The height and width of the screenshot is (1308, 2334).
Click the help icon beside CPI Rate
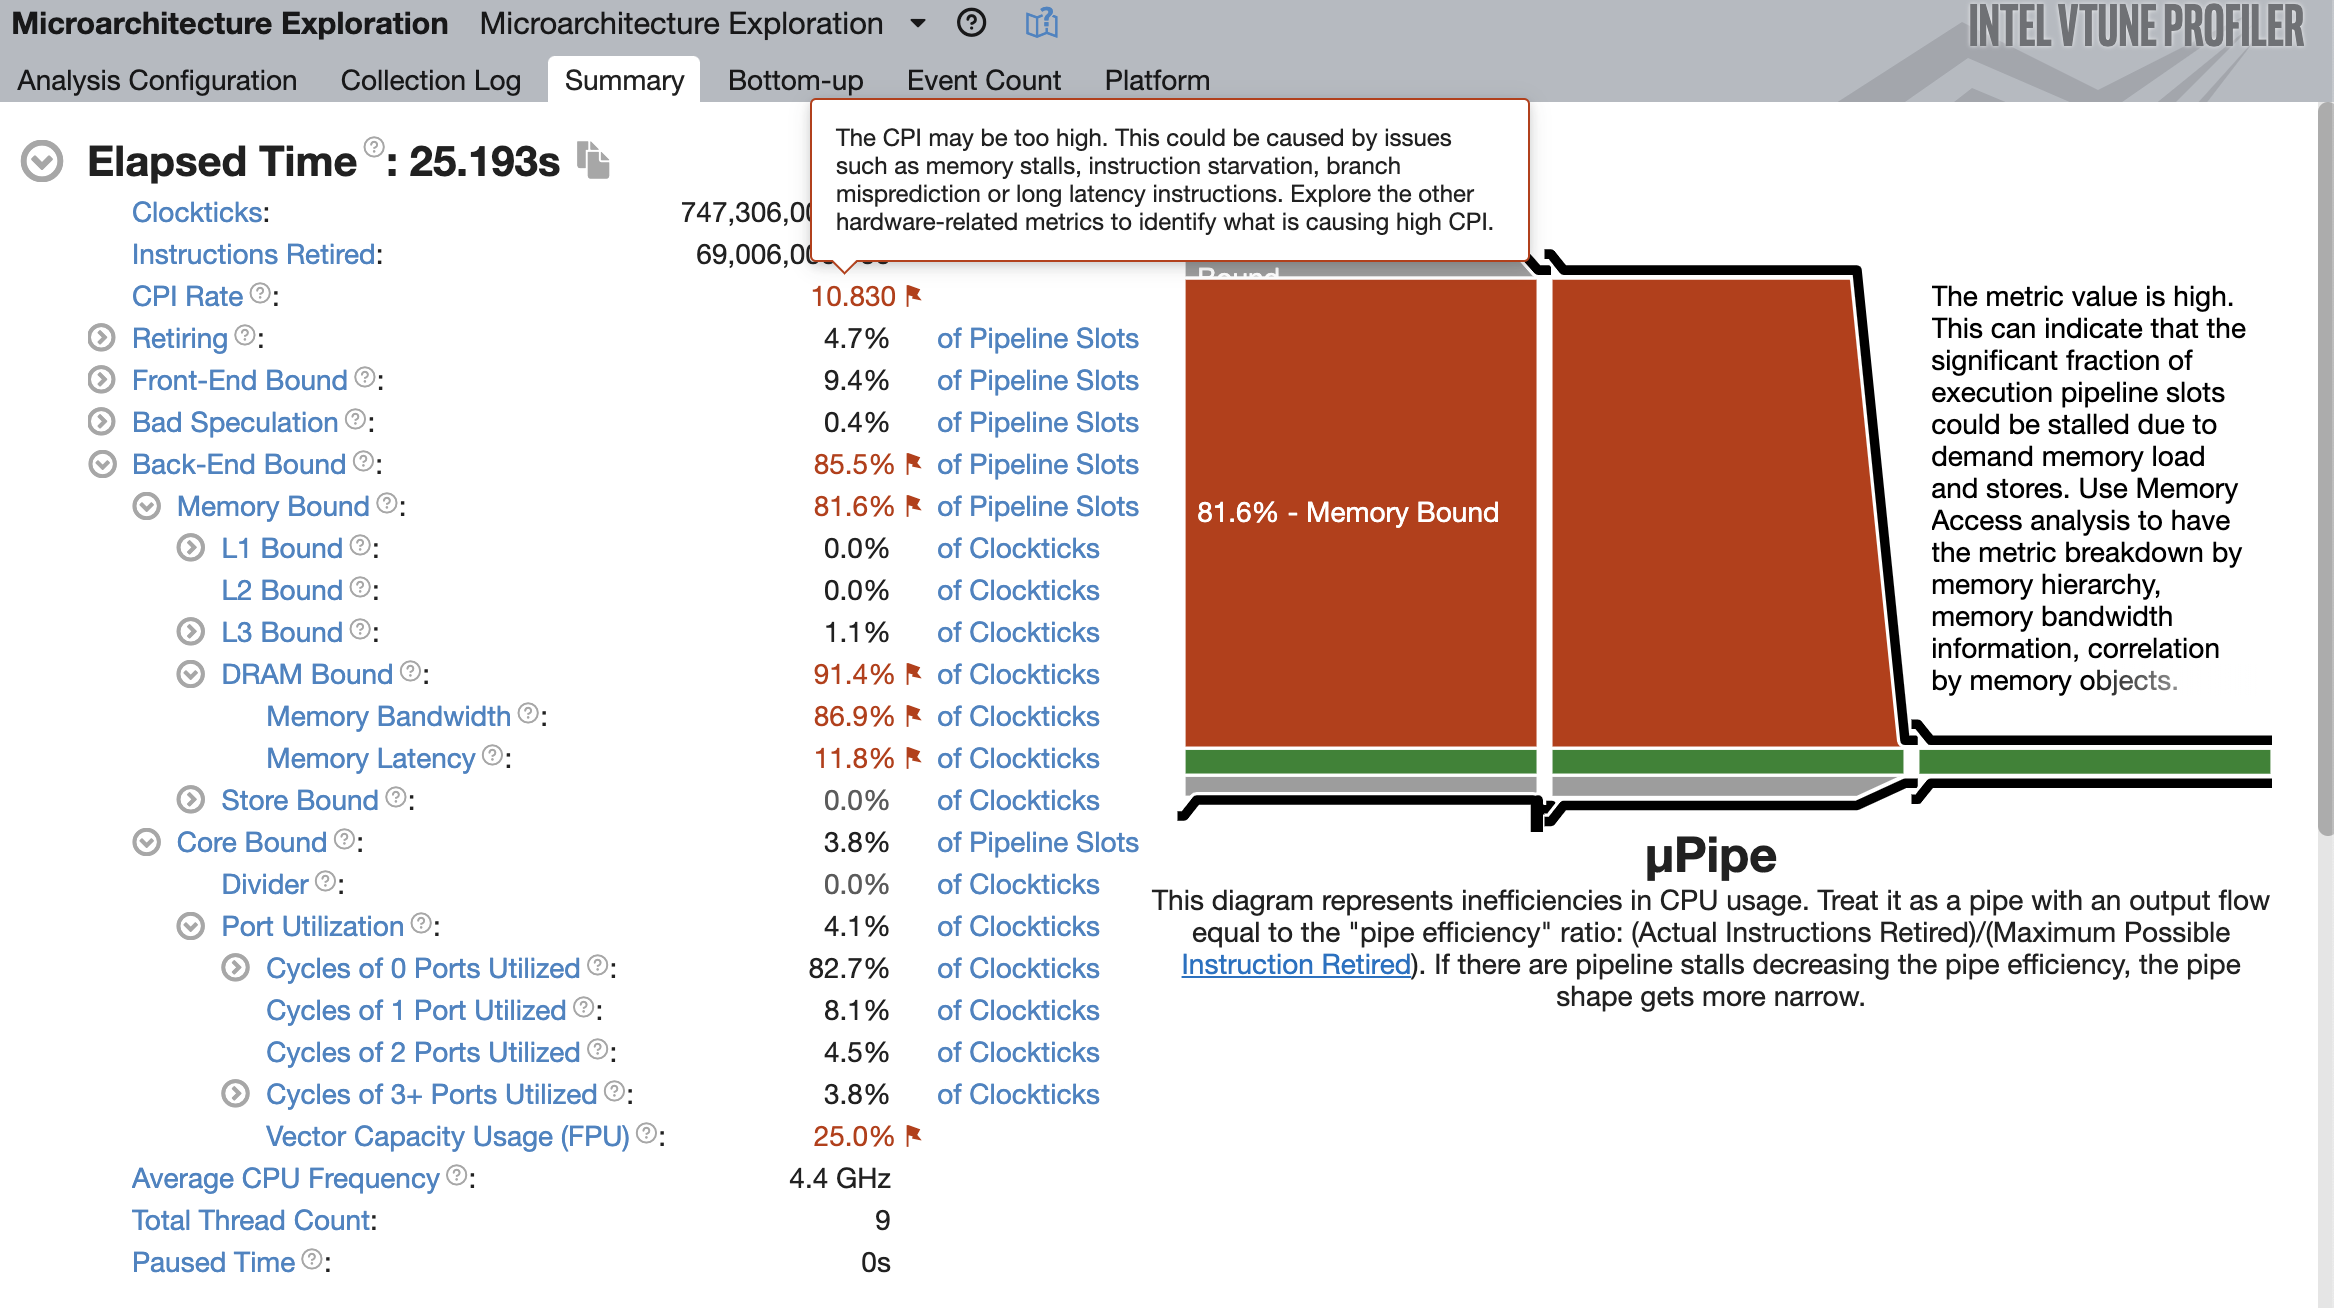[x=260, y=294]
